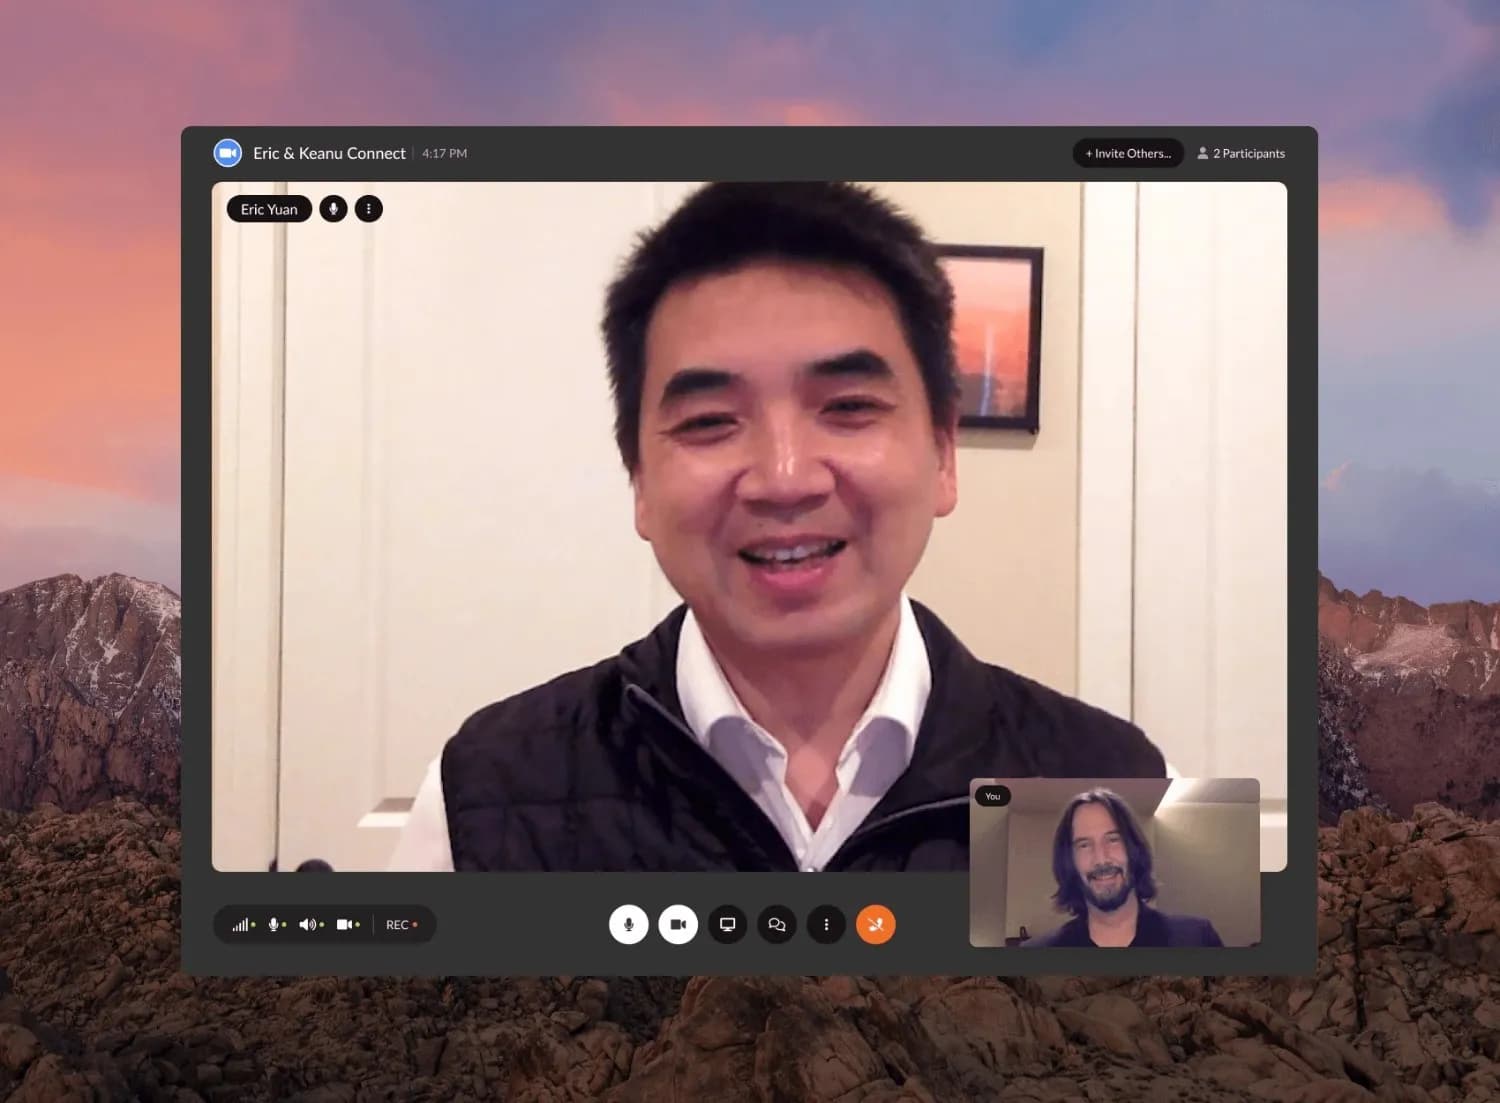This screenshot has height=1103, width=1500.
Task: Open the more options three-dot menu
Action: click(x=826, y=925)
